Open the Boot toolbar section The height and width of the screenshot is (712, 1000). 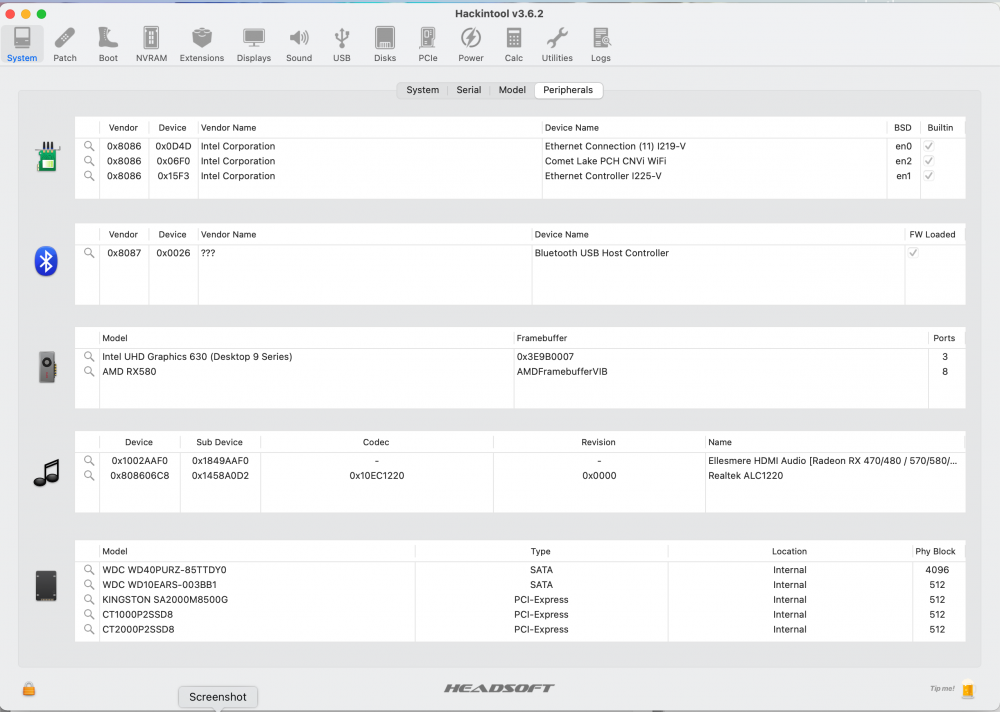[108, 45]
